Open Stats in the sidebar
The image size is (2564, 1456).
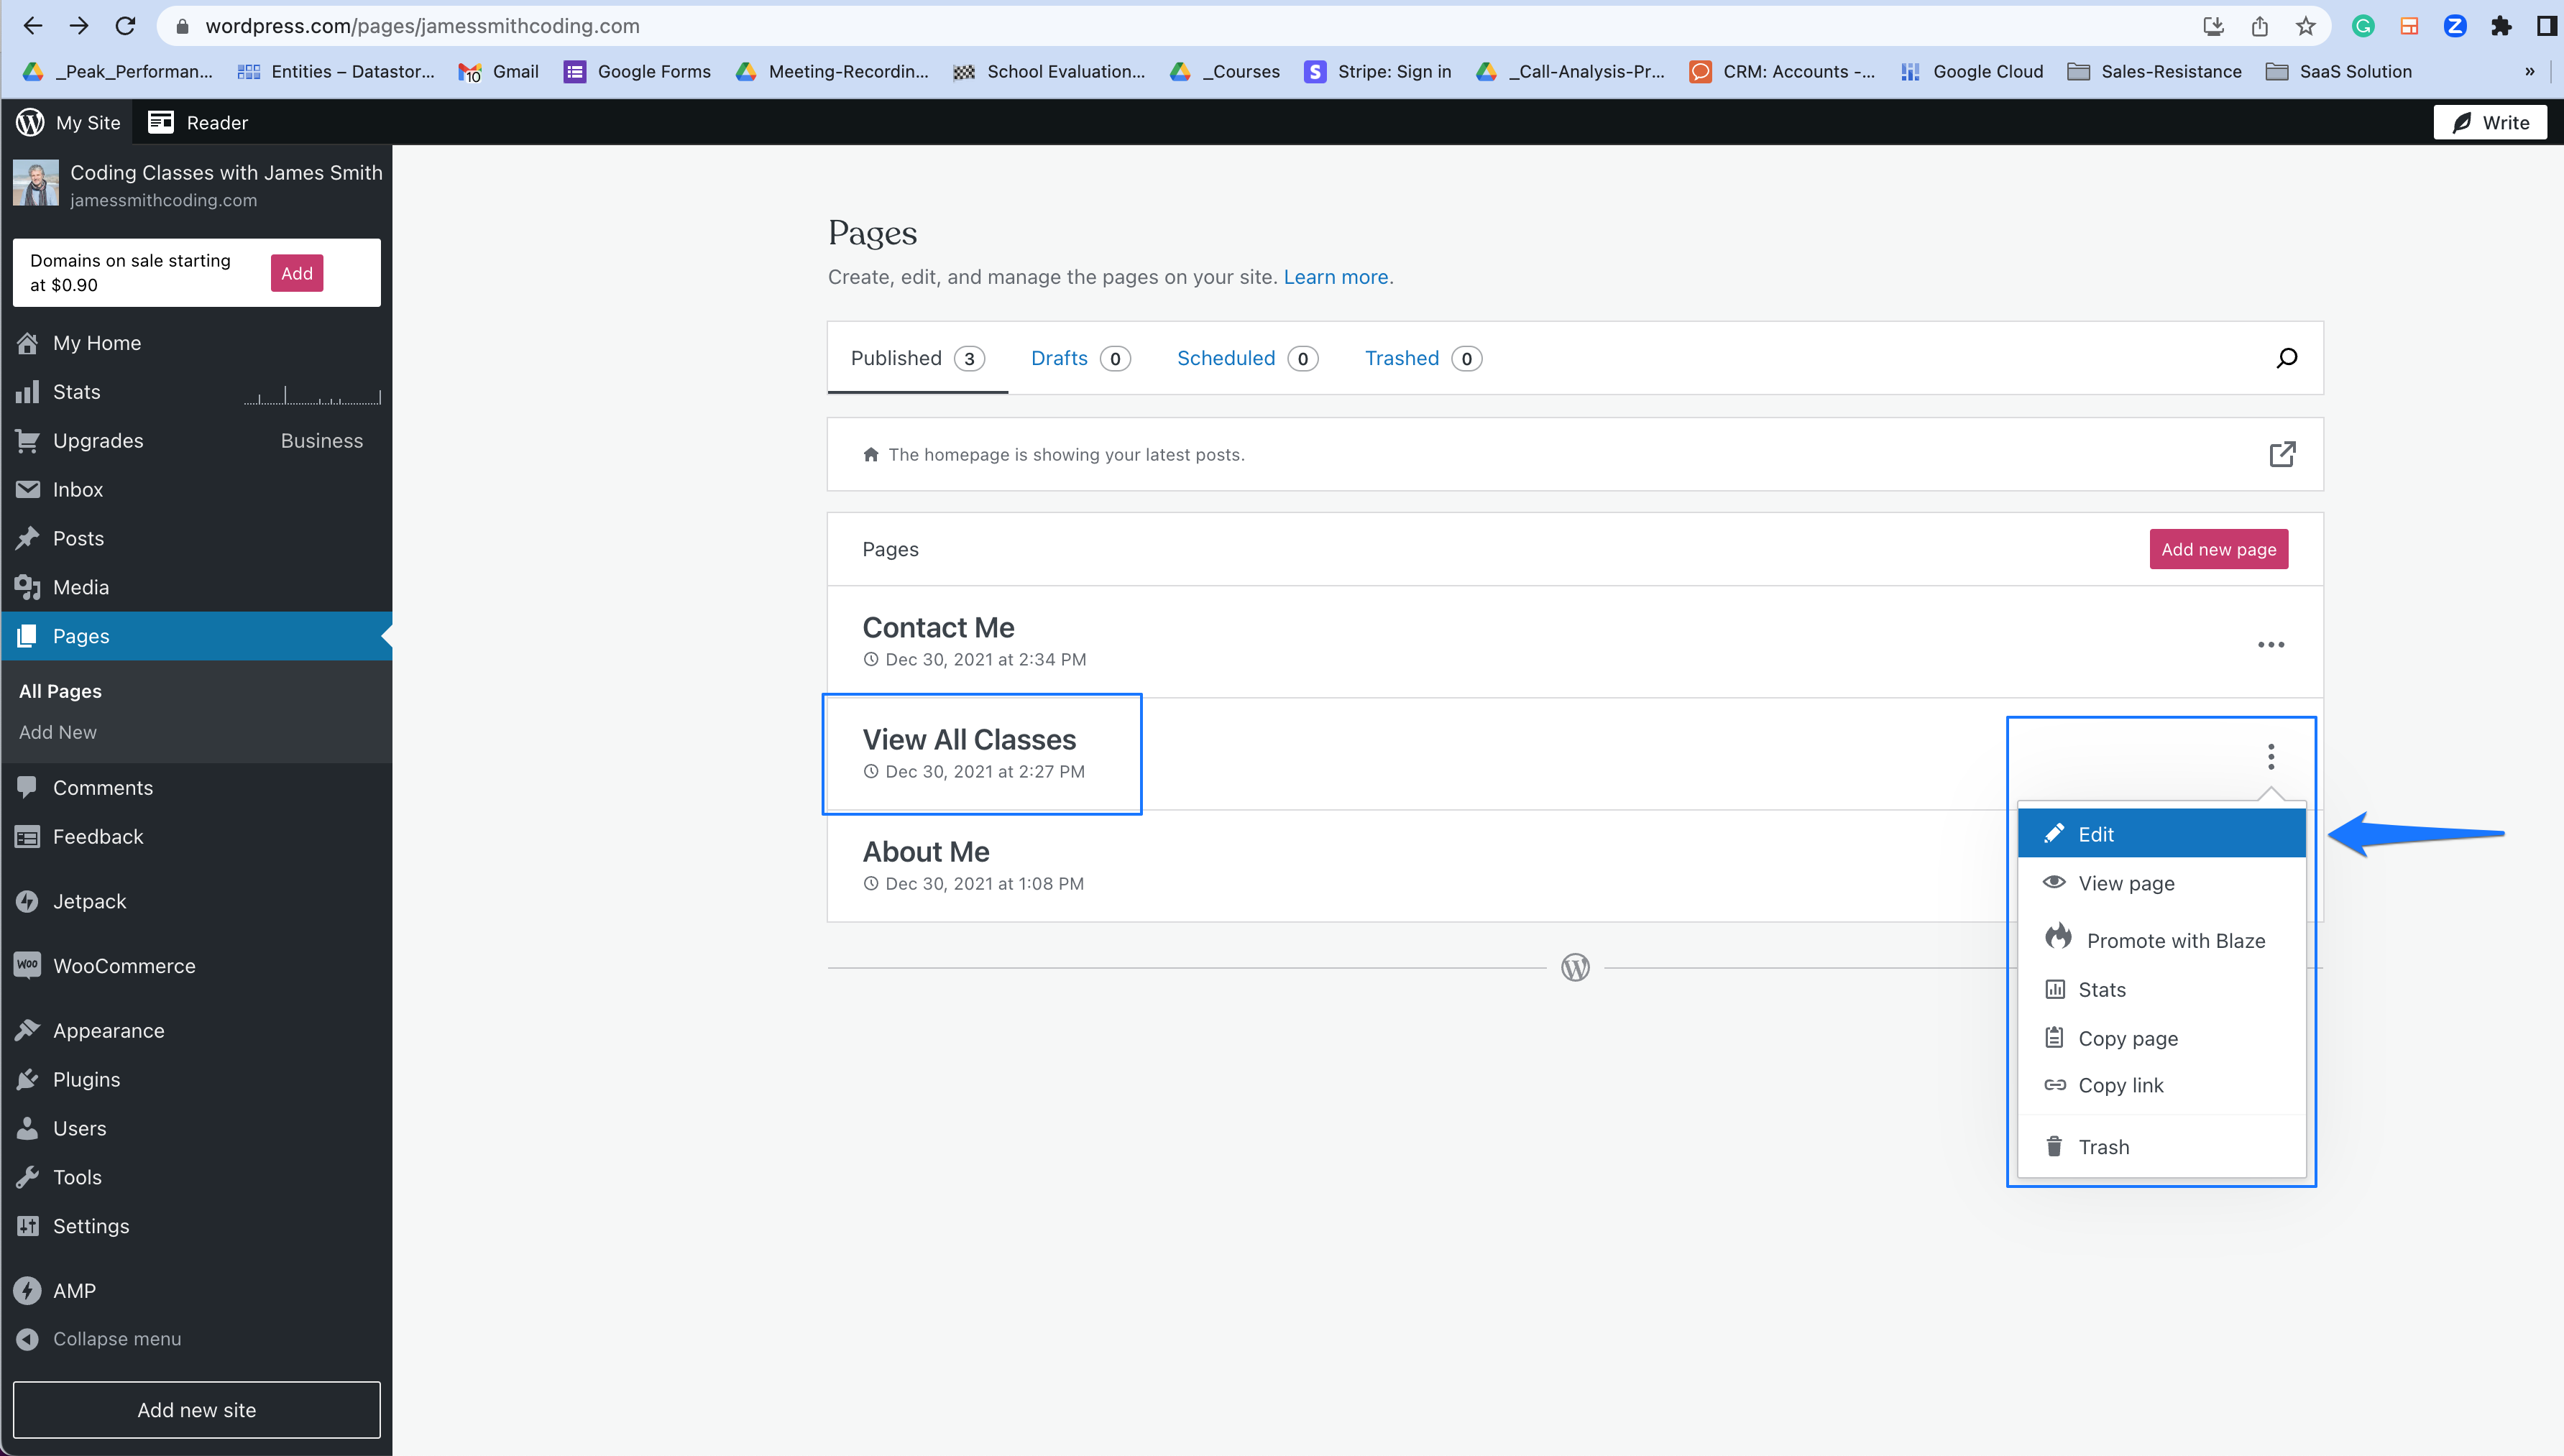click(x=196, y=392)
